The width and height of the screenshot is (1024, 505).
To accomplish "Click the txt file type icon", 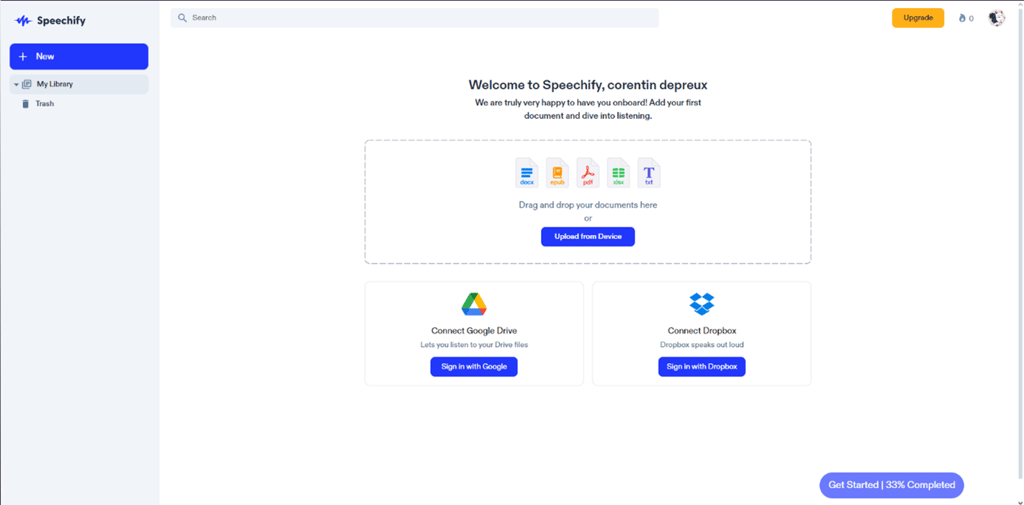I will (649, 173).
